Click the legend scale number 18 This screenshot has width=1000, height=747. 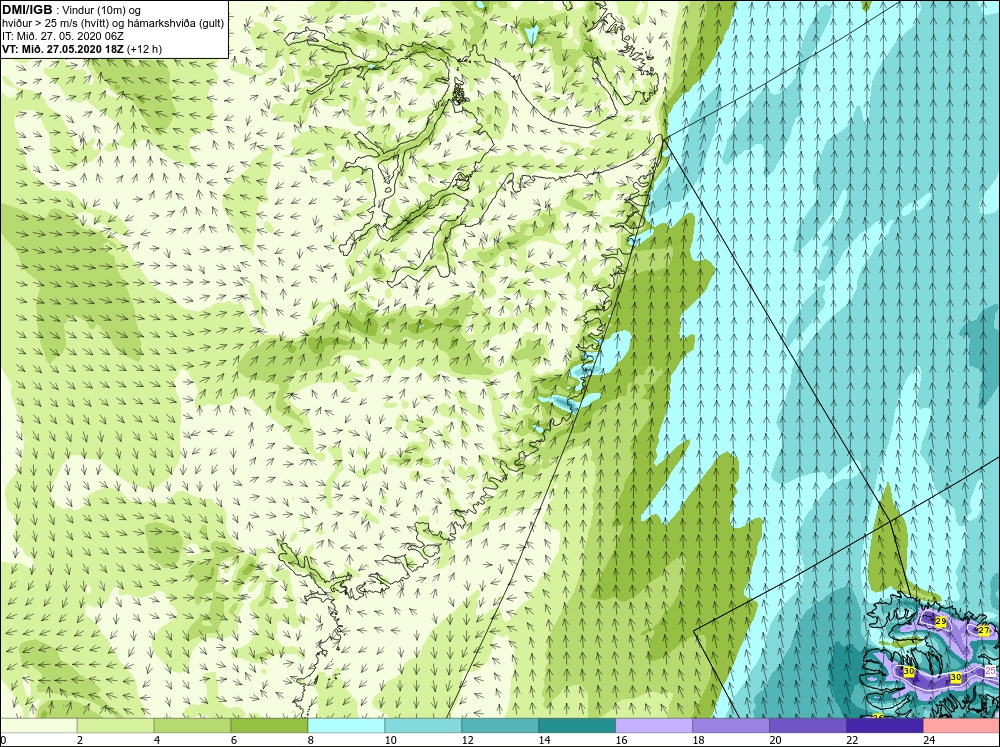(x=698, y=740)
